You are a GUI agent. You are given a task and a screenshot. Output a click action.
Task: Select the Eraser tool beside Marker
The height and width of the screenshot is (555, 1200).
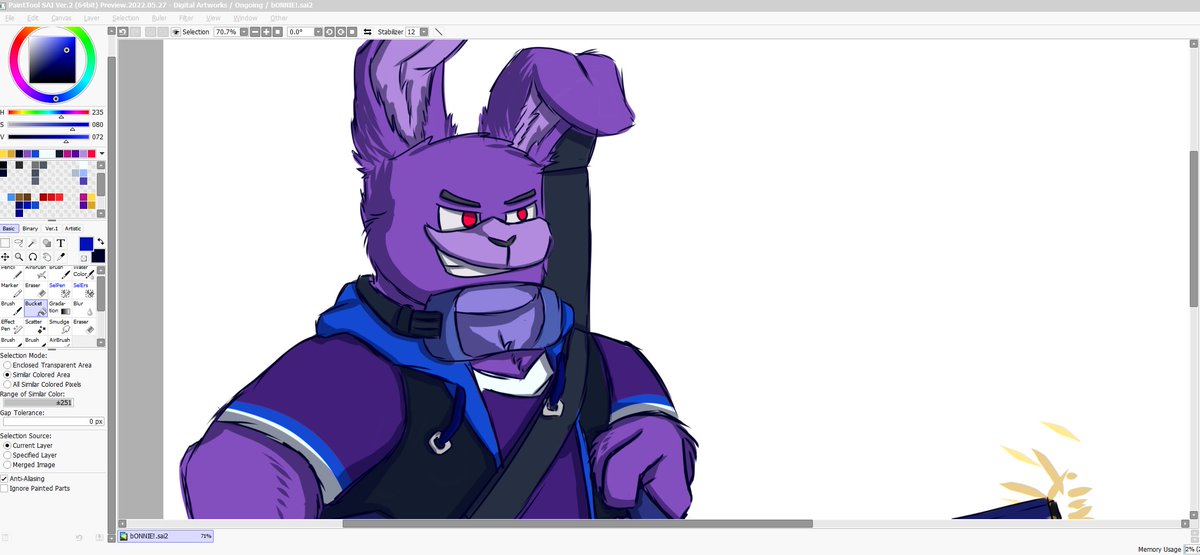[x=36, y=290]
